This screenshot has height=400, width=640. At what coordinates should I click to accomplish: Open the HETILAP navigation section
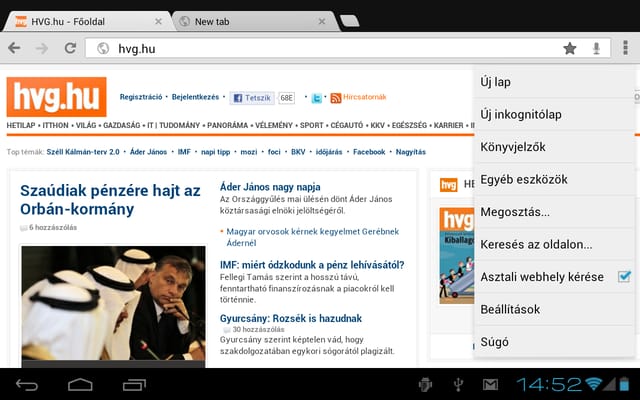pos(21,125)
